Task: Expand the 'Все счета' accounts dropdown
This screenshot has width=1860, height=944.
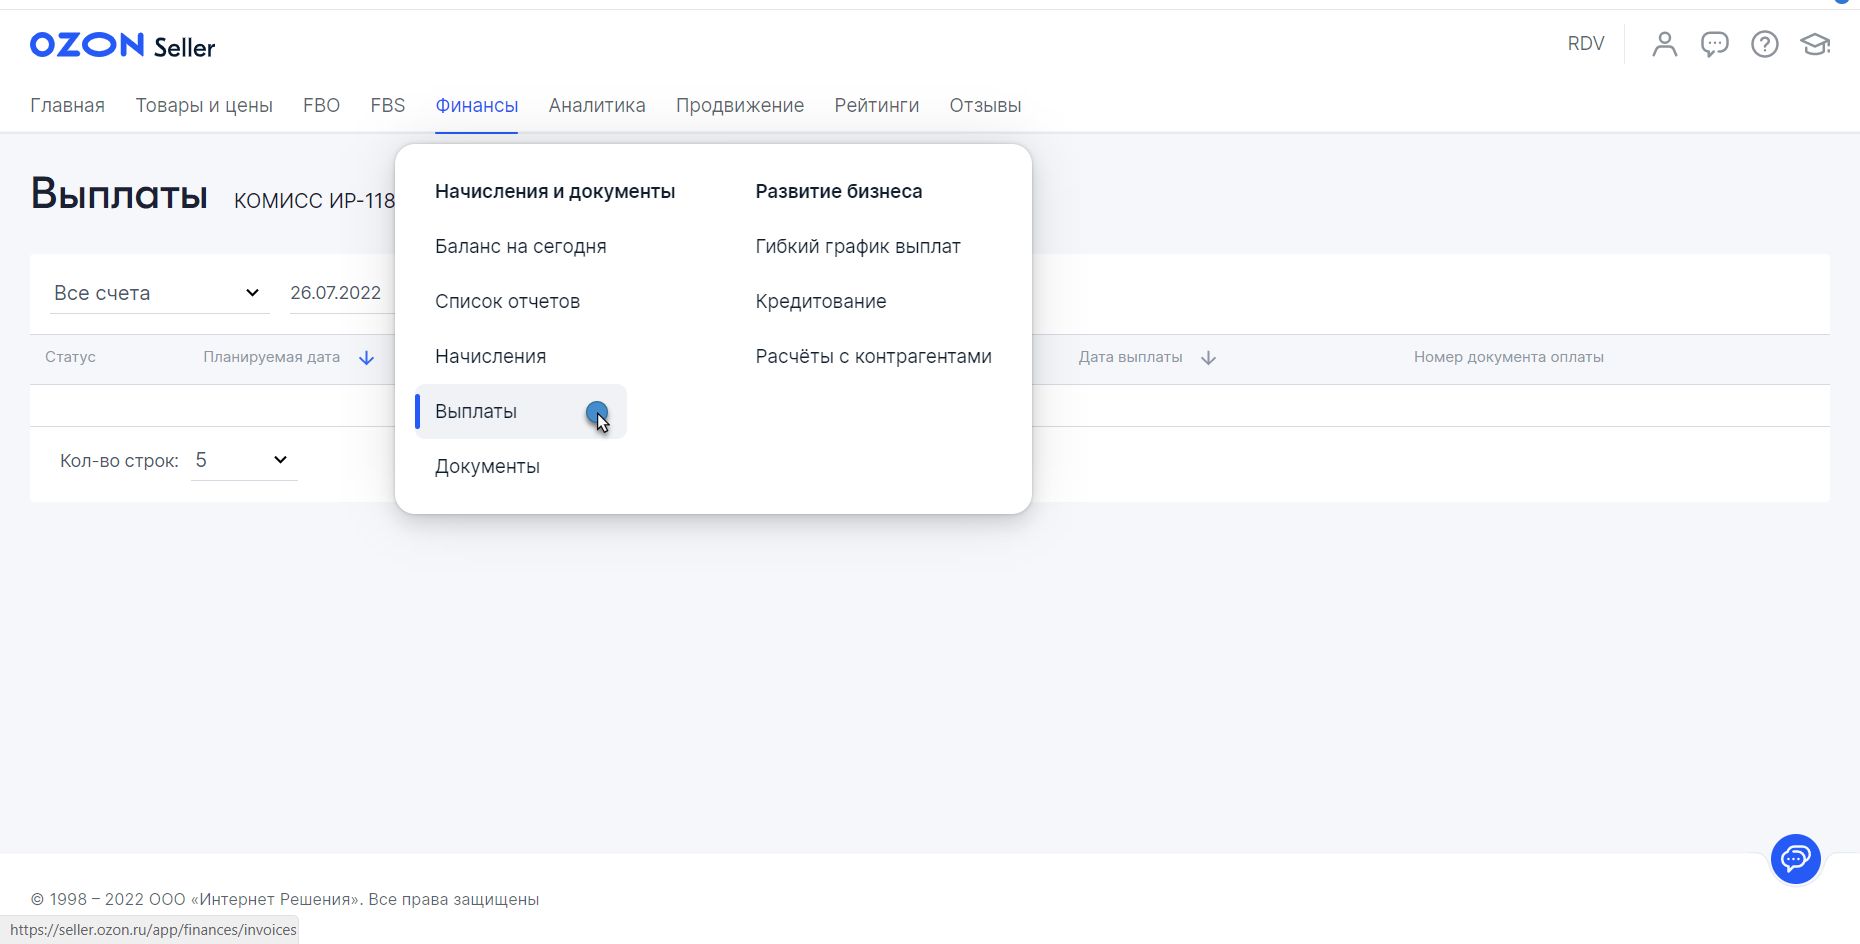Action: (x=158, y=293)
